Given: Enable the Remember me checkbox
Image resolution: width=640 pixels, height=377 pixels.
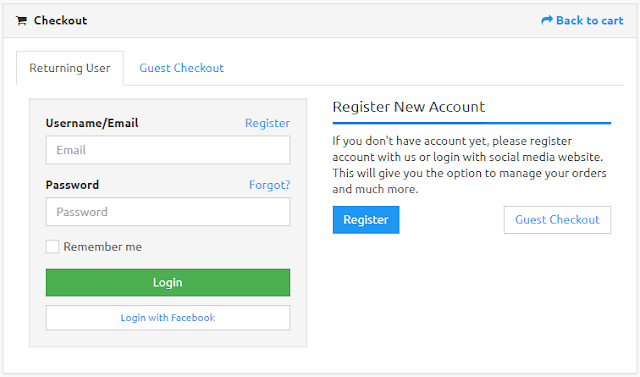Looking at the screenshot, I should [52, 246].
